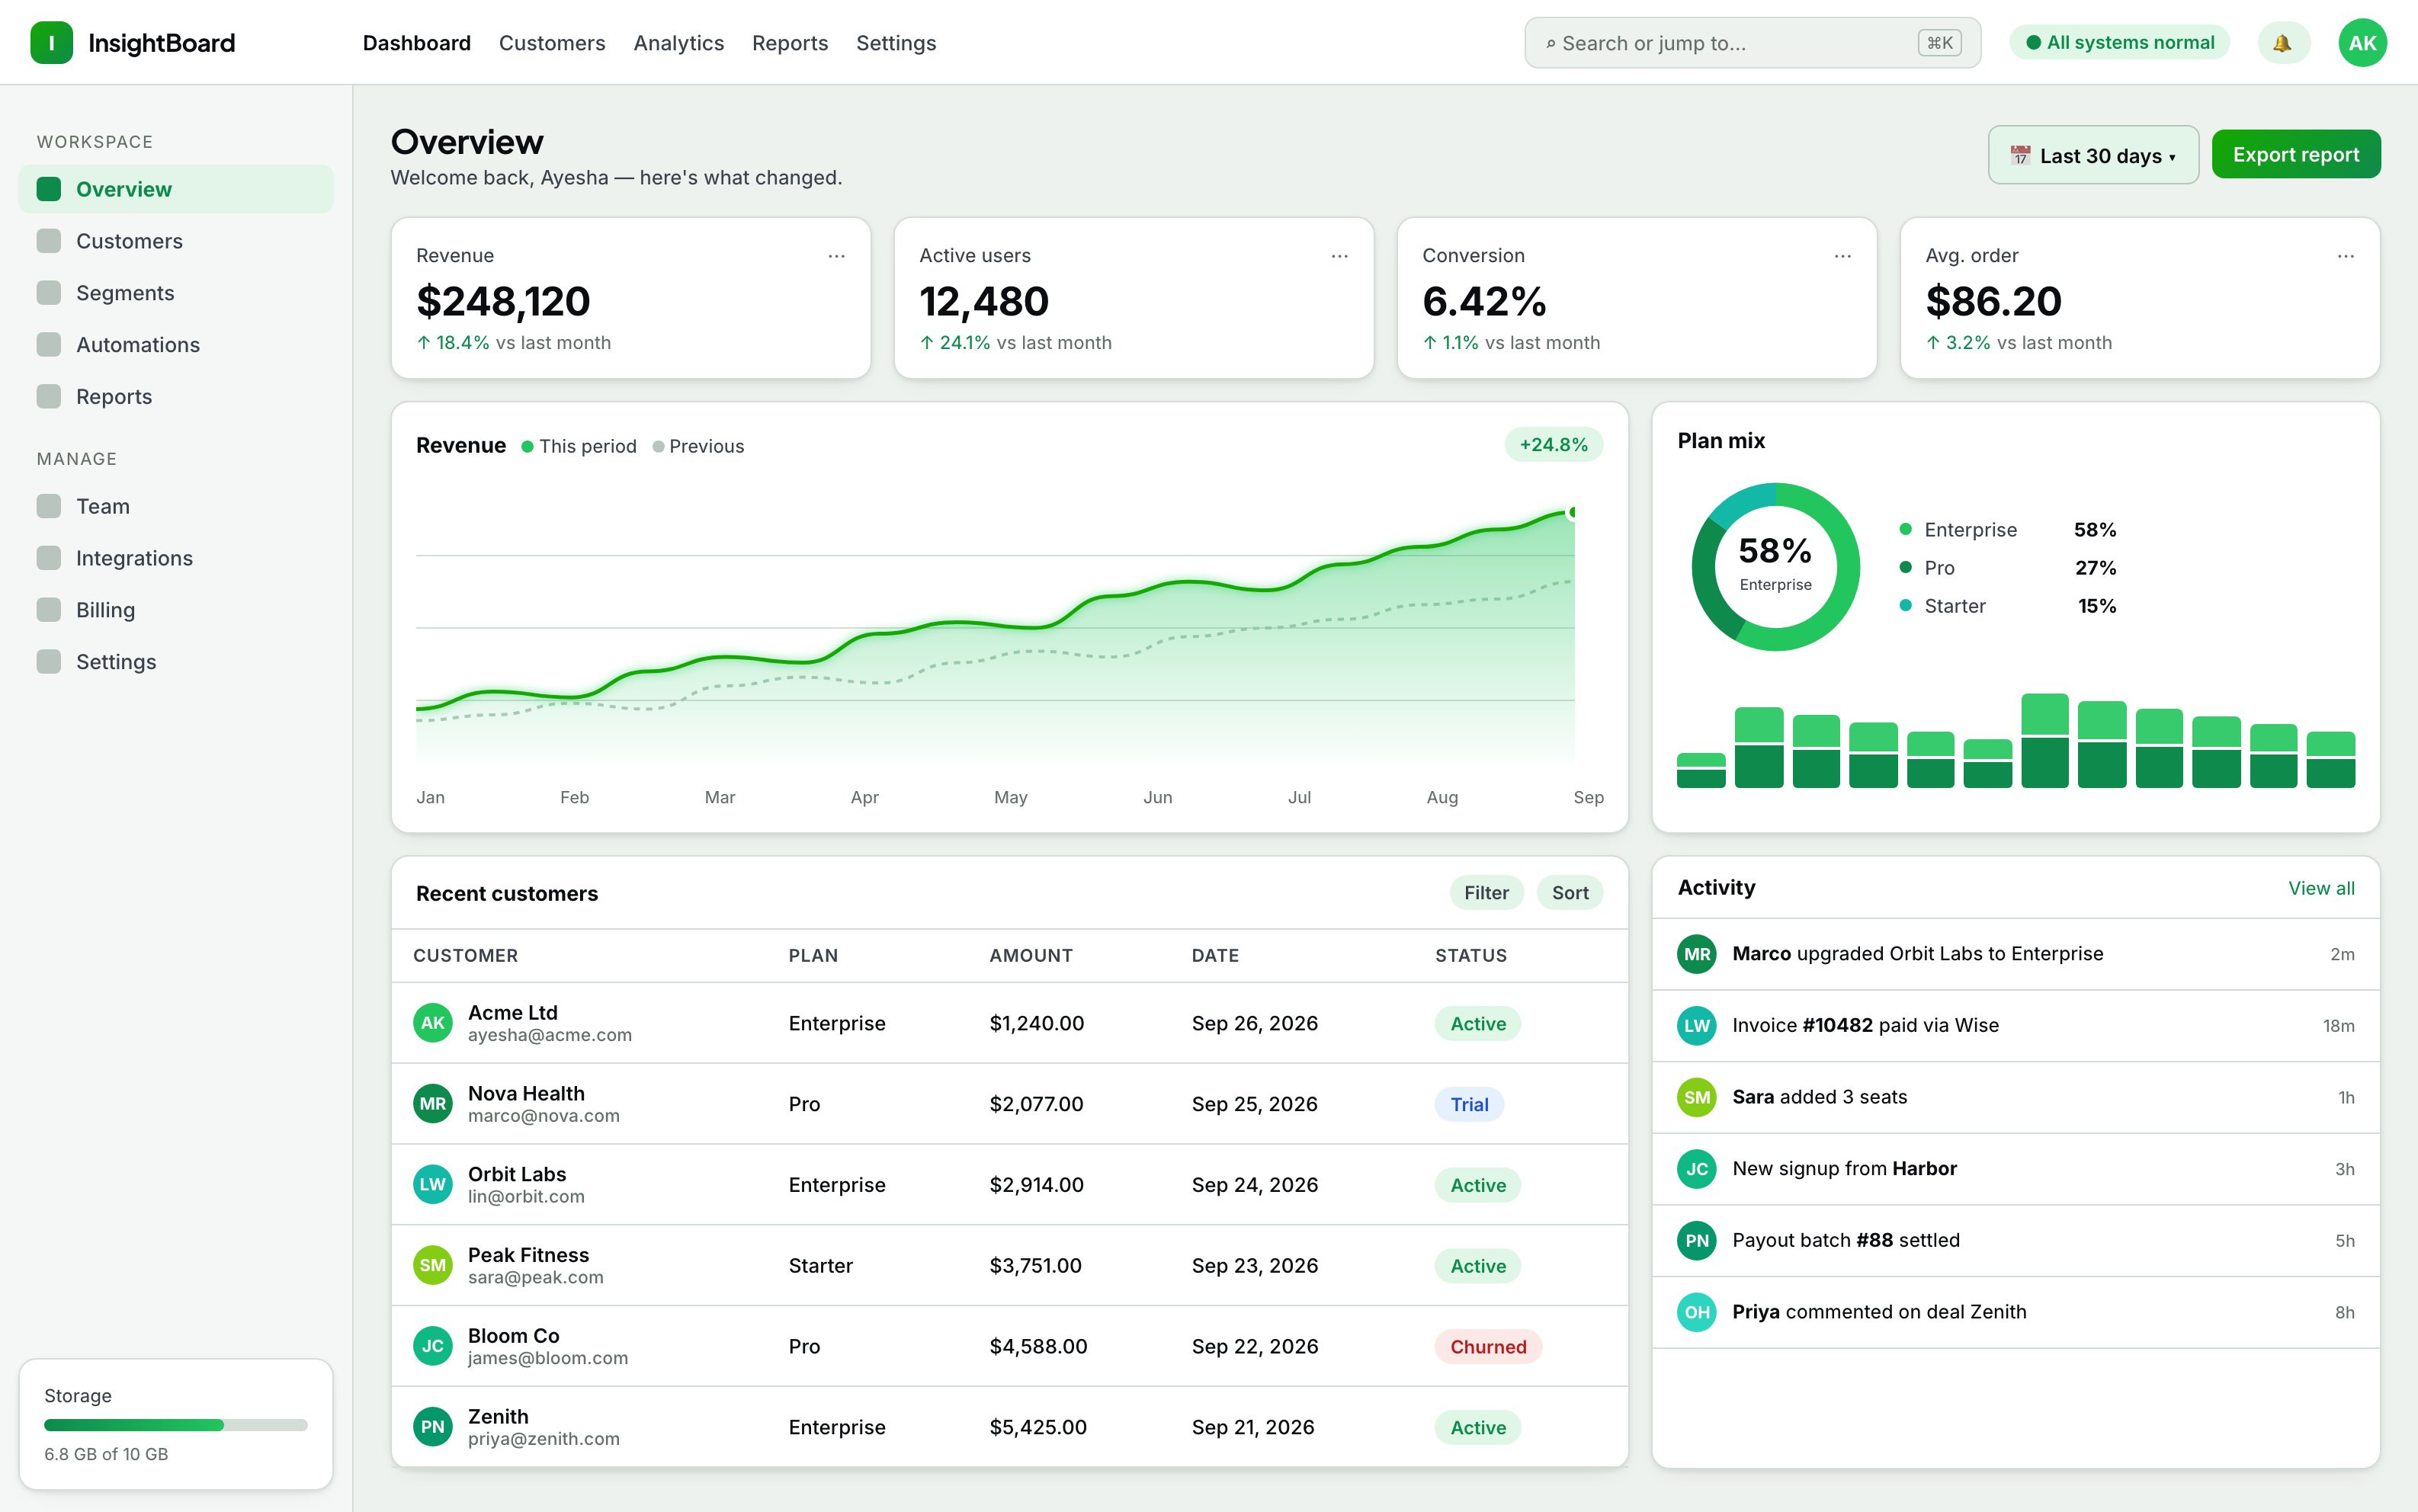Image resolution: width=2418 pixels, height=1512 pixels.
Task: Click the Billing sidebar icon
Action: click(49, 610)
